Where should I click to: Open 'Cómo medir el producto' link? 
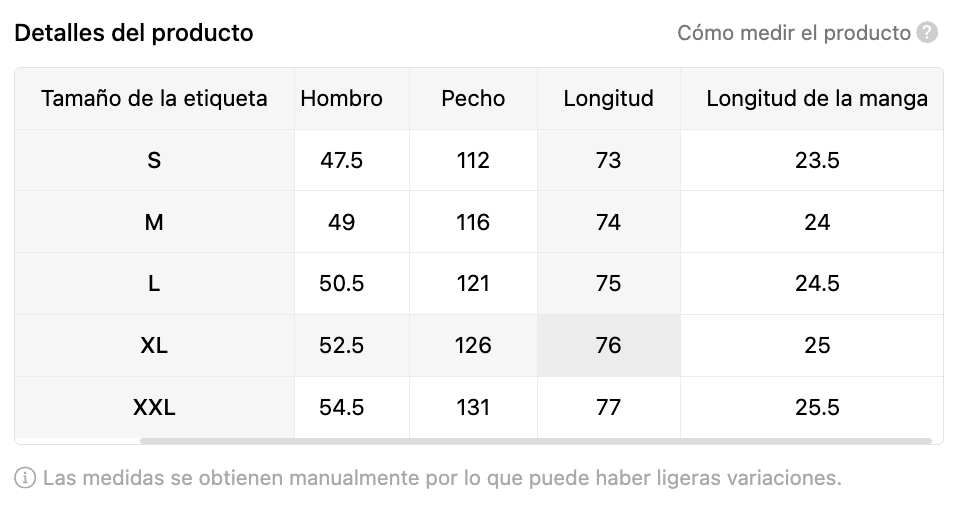(x=794, y=33)
